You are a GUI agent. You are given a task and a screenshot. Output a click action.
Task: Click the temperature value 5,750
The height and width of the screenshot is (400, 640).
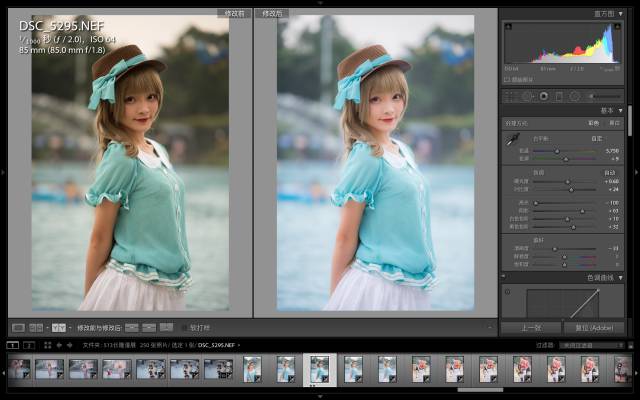tap(612, 151)
